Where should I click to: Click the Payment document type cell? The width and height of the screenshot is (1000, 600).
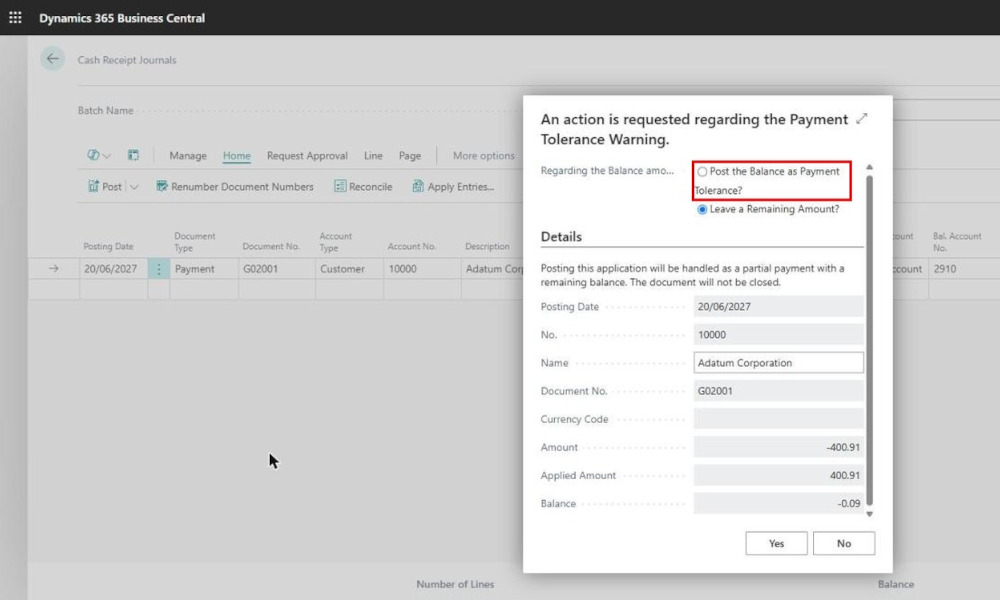[204, 269]
